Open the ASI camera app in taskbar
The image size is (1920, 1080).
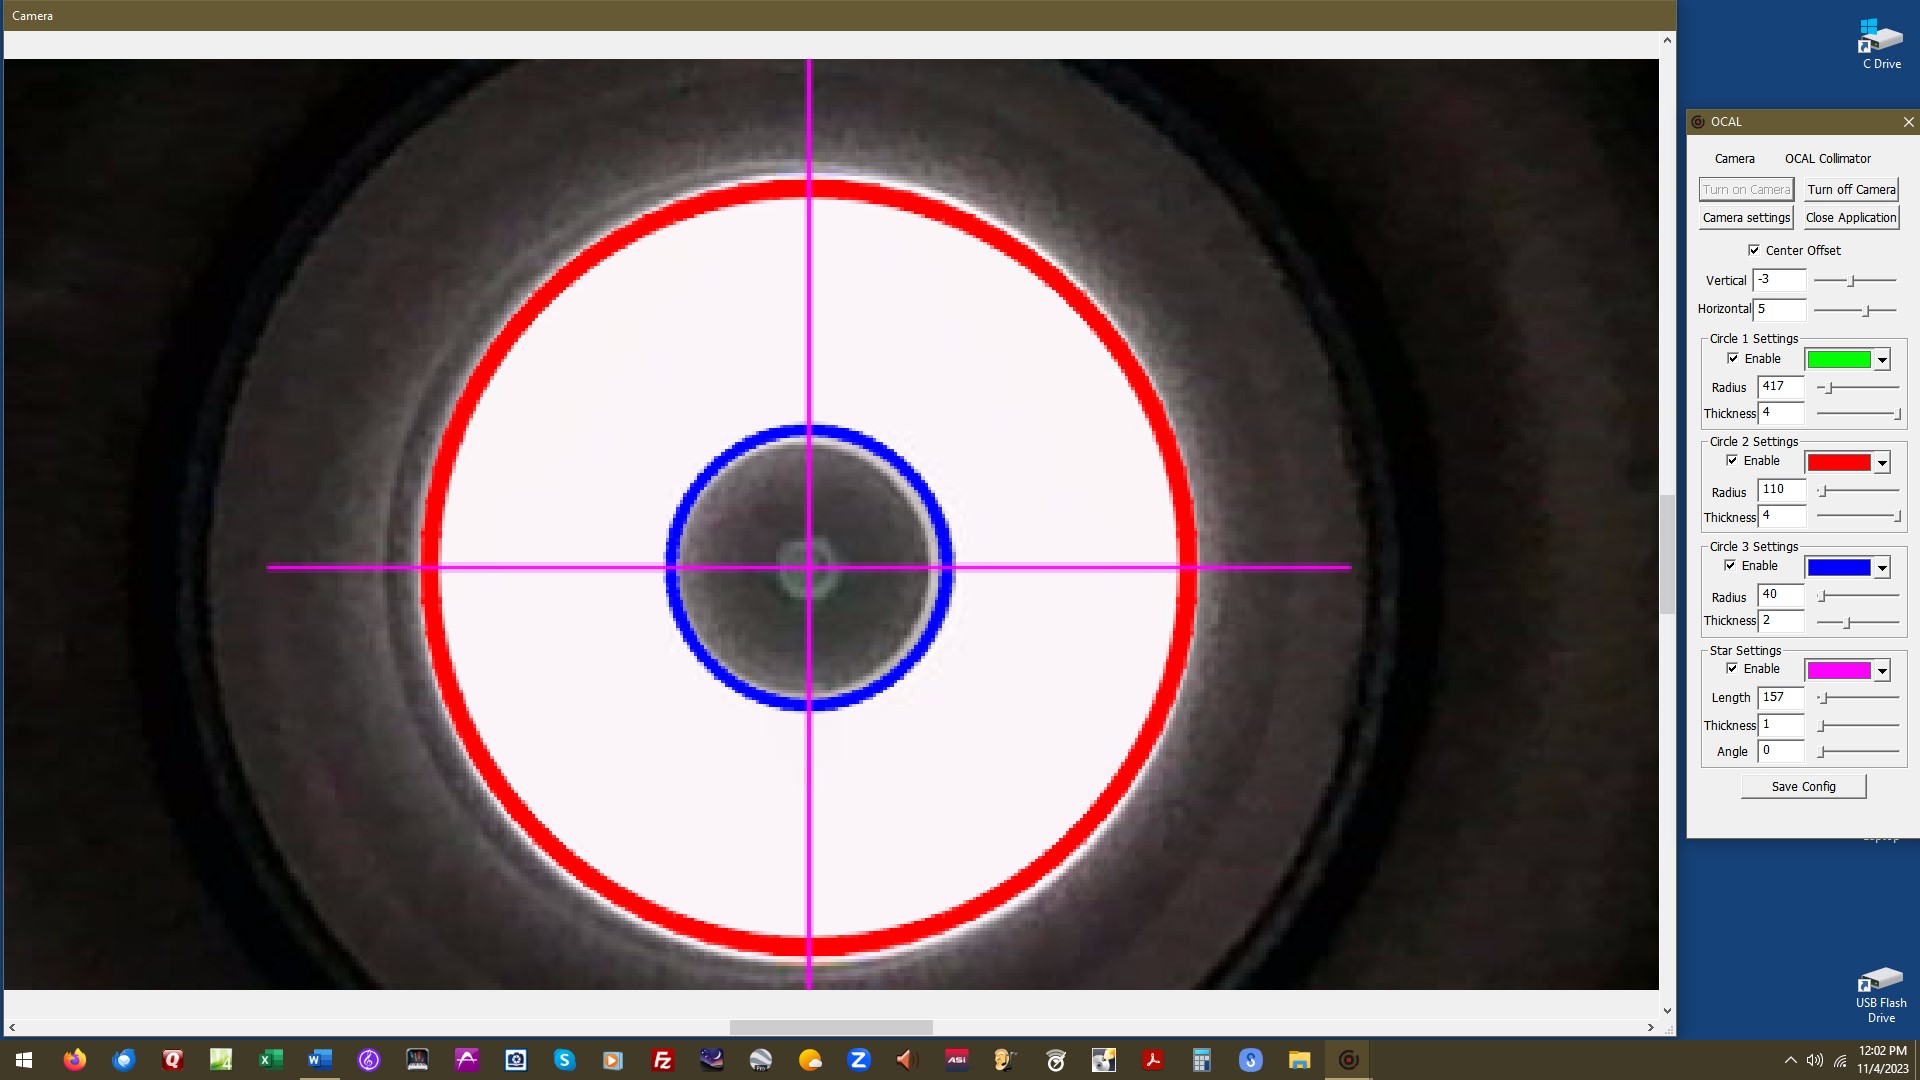point(957,1060)
